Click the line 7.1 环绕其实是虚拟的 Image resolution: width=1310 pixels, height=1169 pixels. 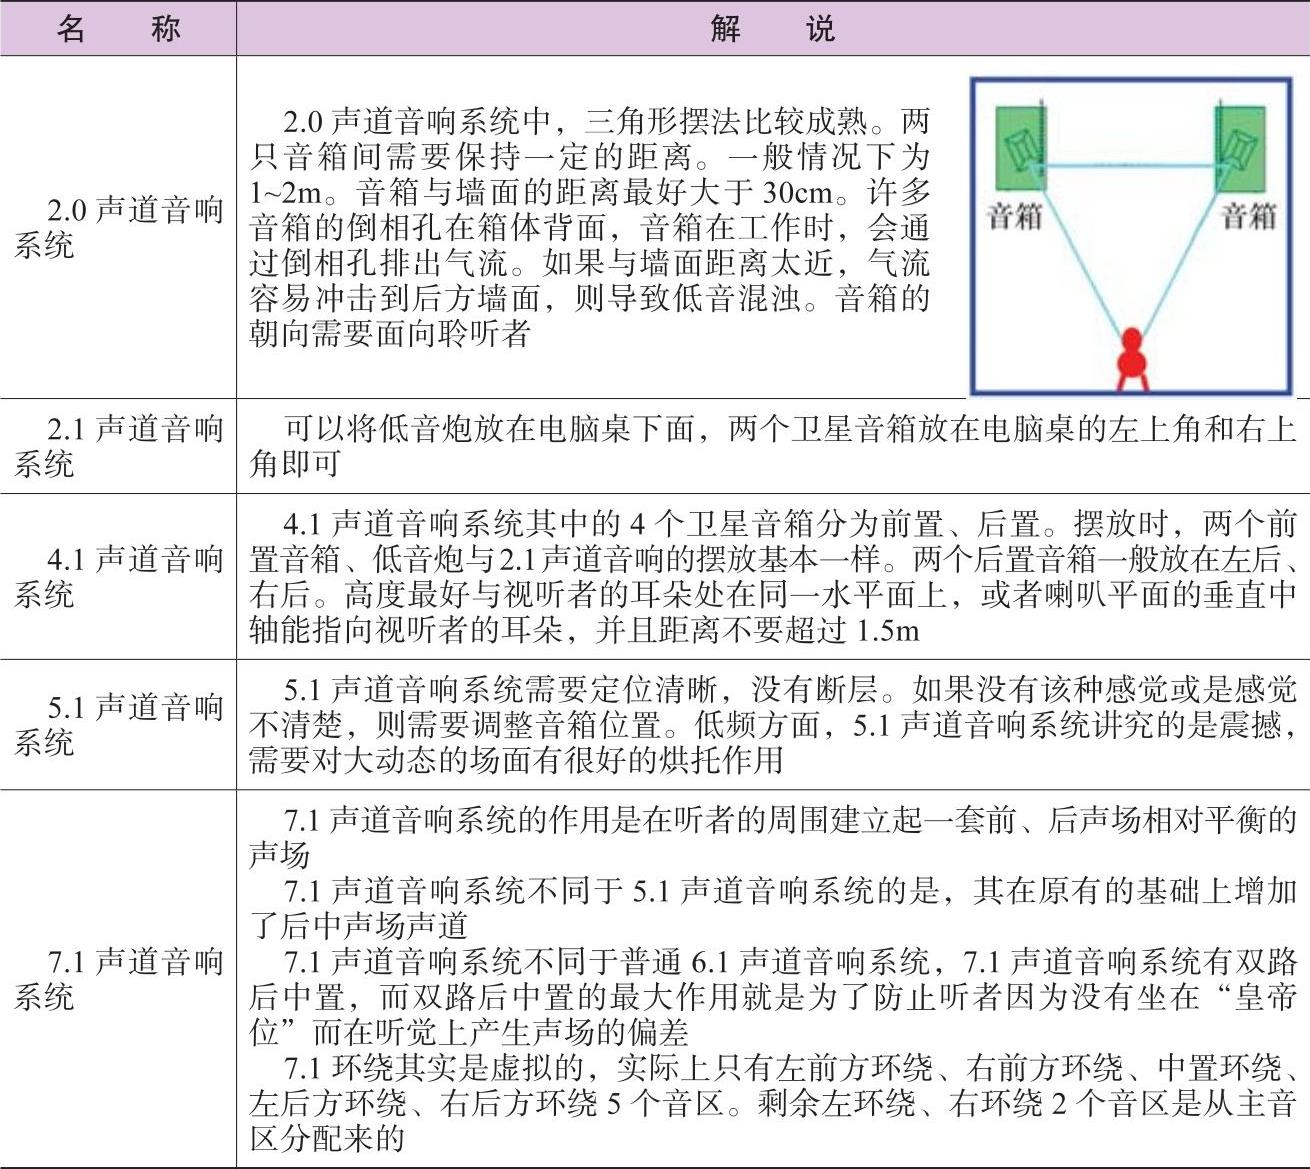coord(790,1068)
